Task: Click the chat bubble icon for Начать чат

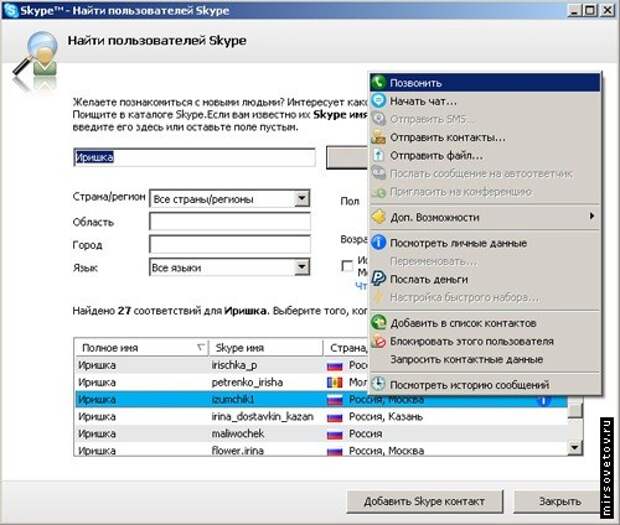Action: (379, 101)
